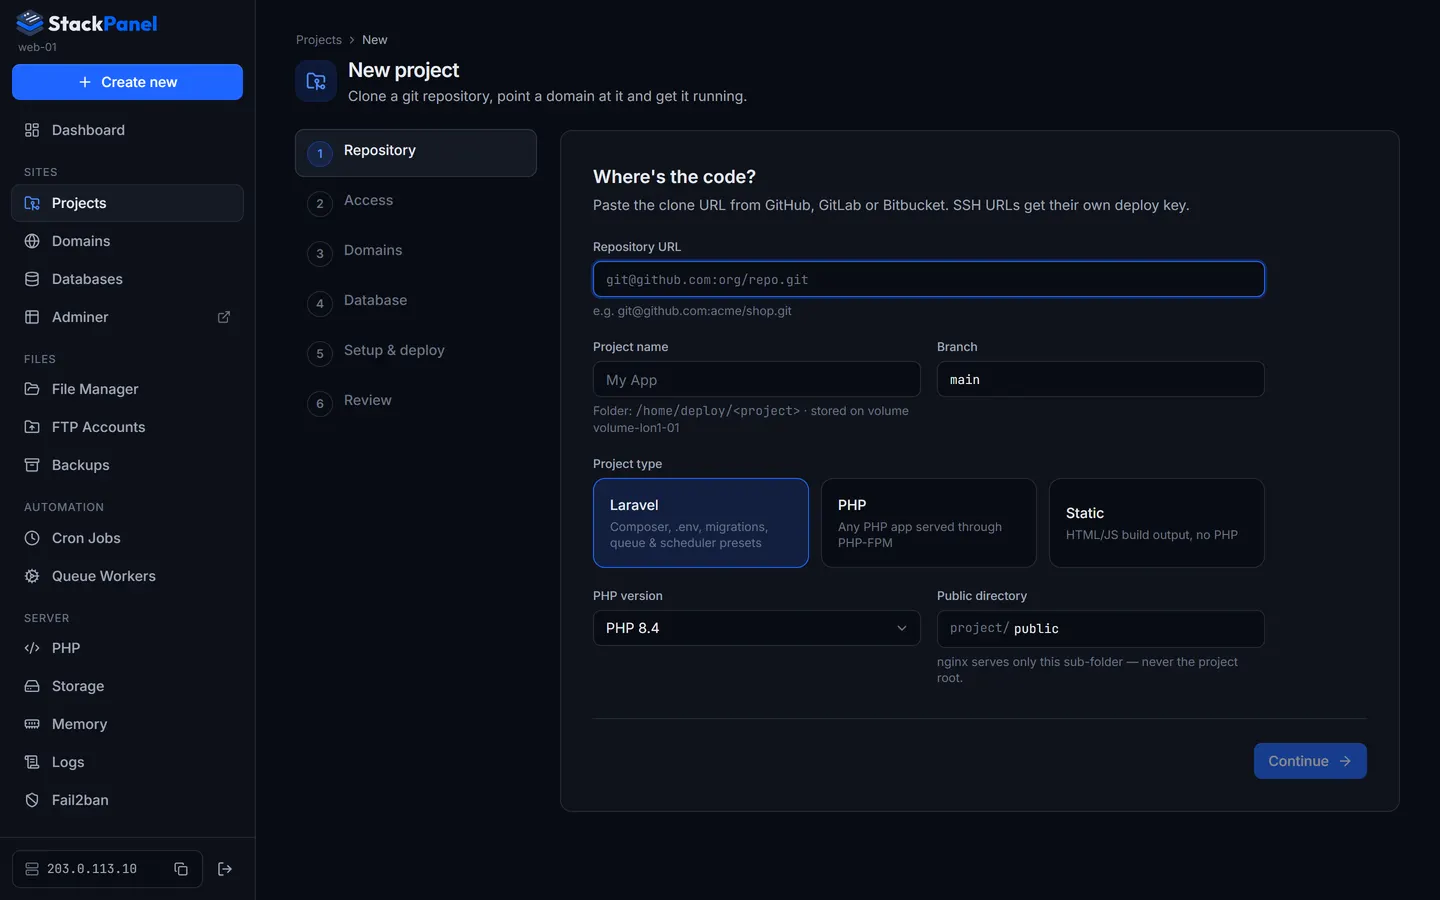Click the Adminer table icon
The width and height of the screenshot is (1440, 900).
pyautogui.click(x=32, y=317)
